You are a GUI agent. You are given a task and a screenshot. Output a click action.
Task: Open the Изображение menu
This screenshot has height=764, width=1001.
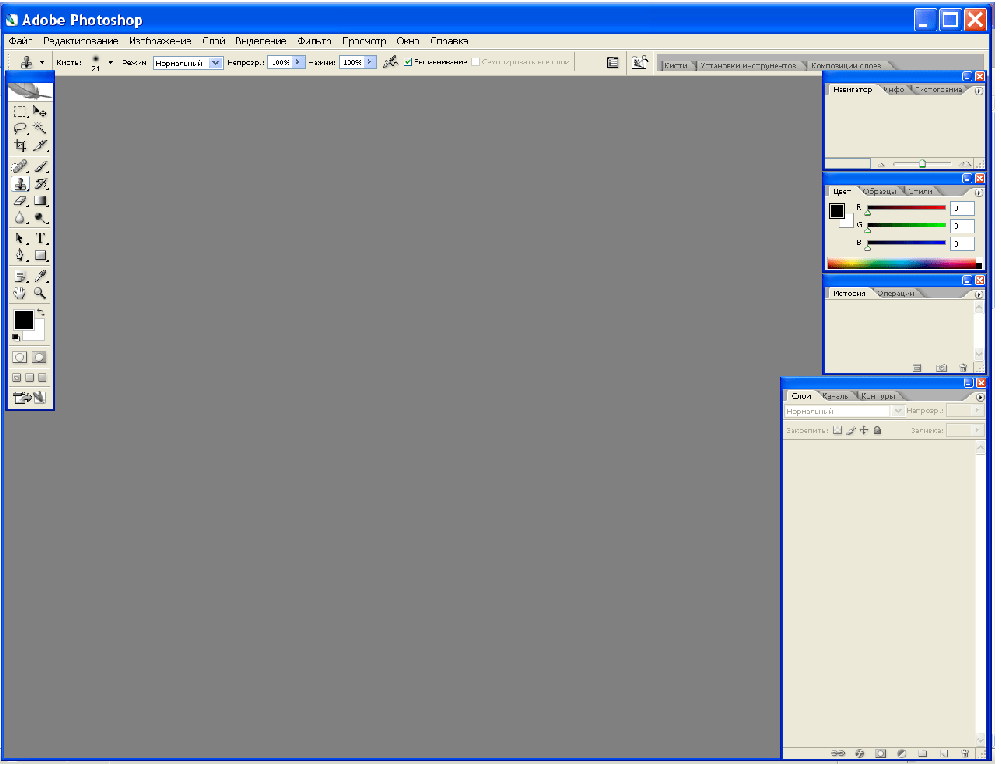(160, 41)
